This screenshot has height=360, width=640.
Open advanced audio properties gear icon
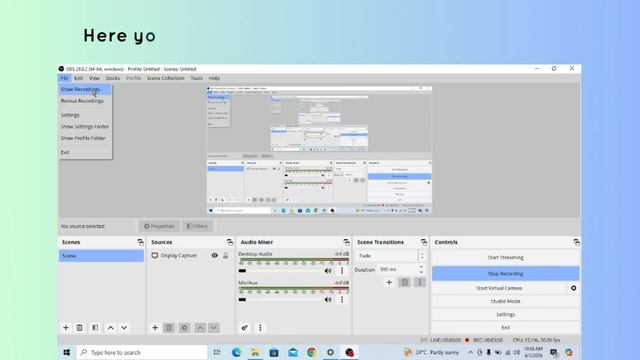(x=244, y=328)
